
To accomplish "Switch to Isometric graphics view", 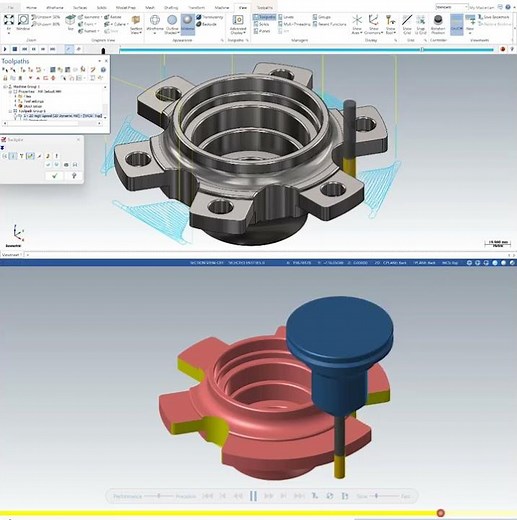I will (89, 17).
